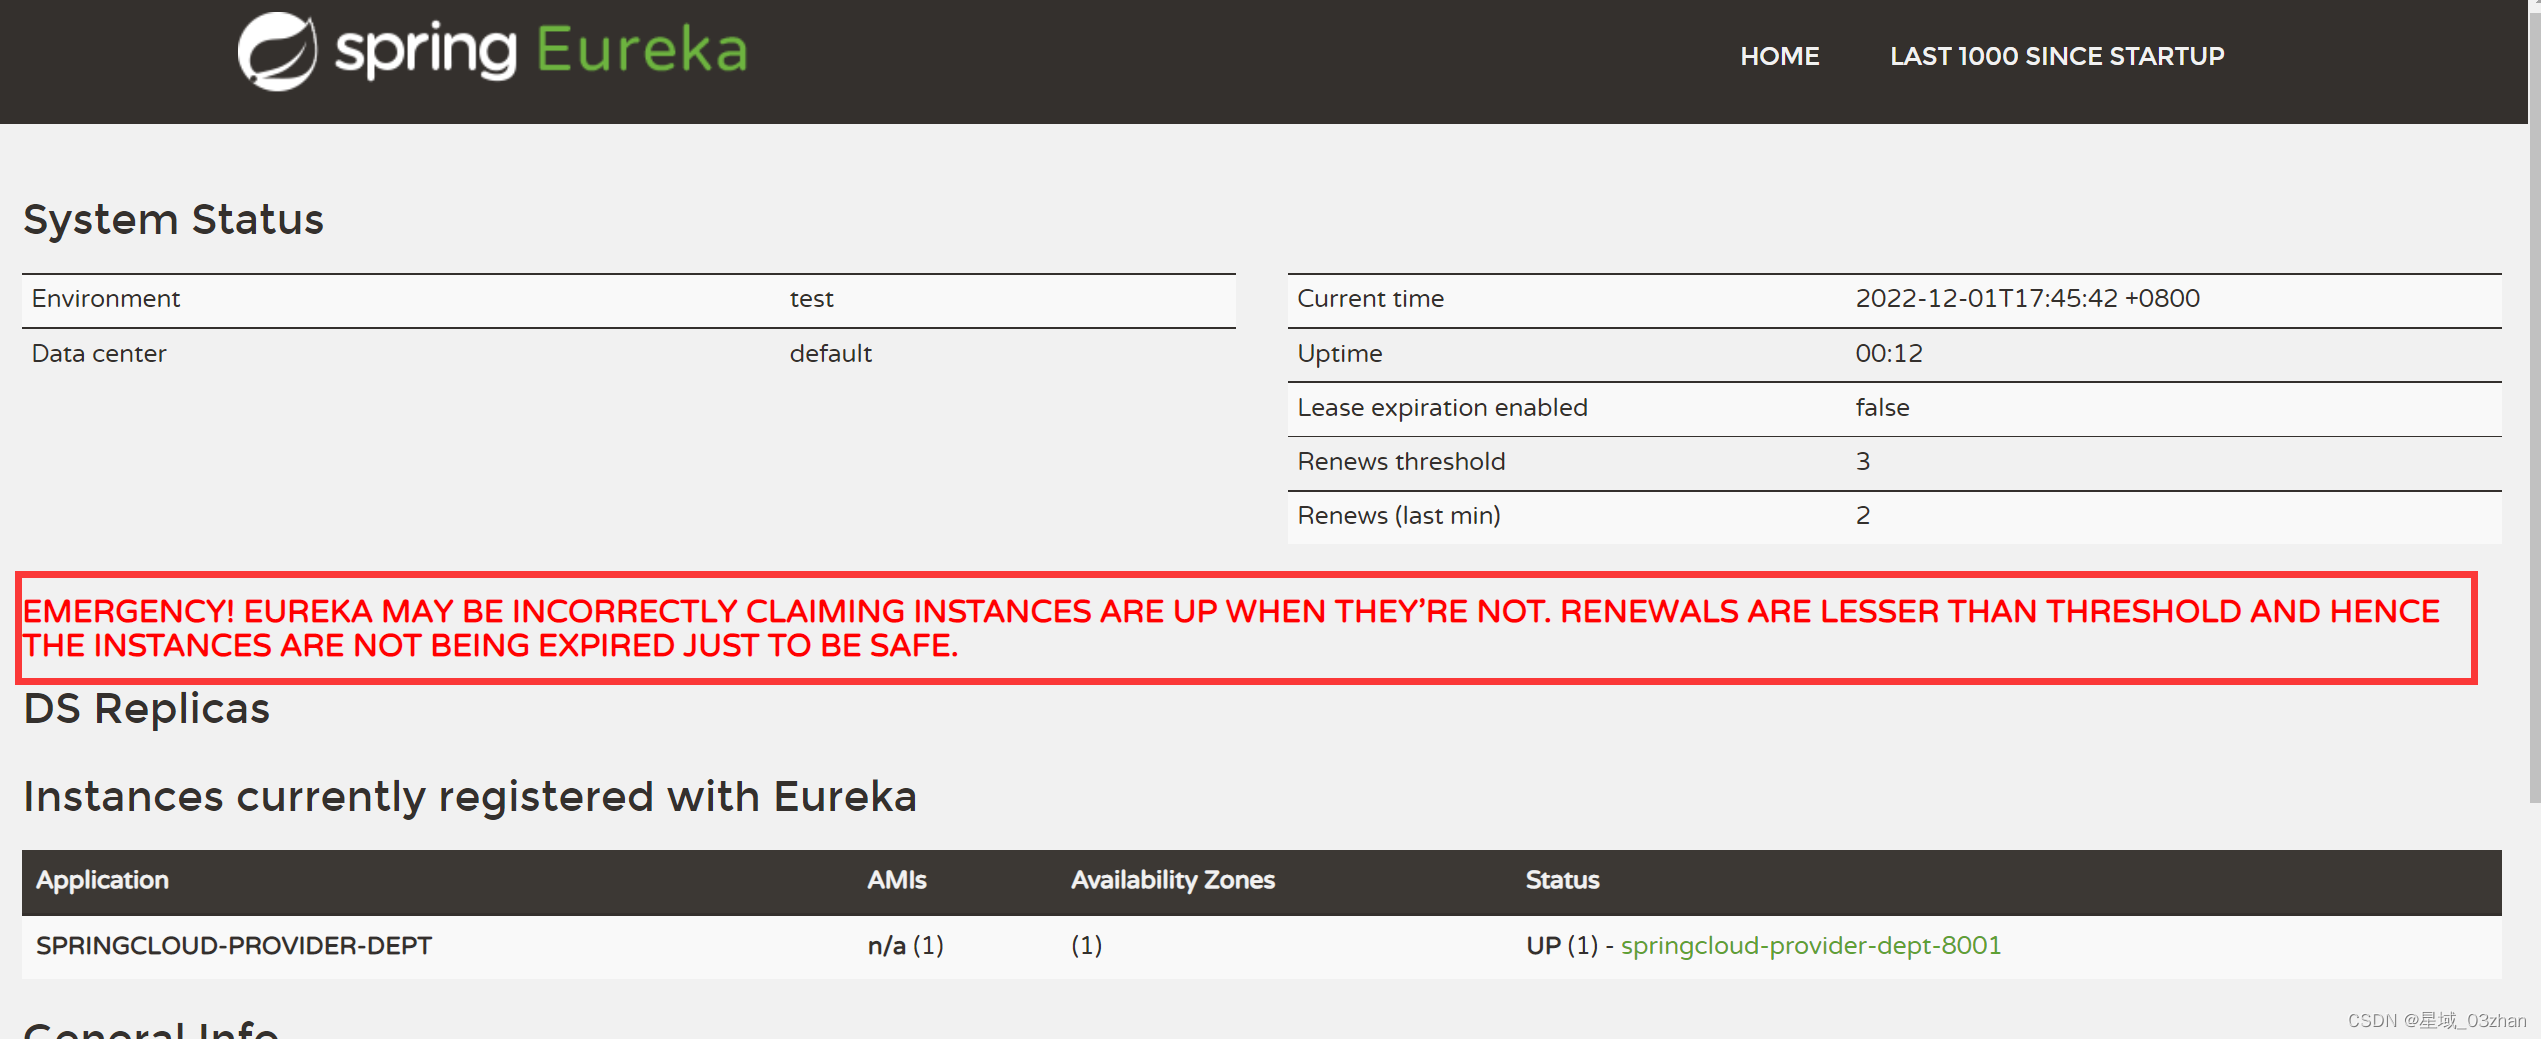Click the Application column header
2541x1039 pixels.
(102, 880)
